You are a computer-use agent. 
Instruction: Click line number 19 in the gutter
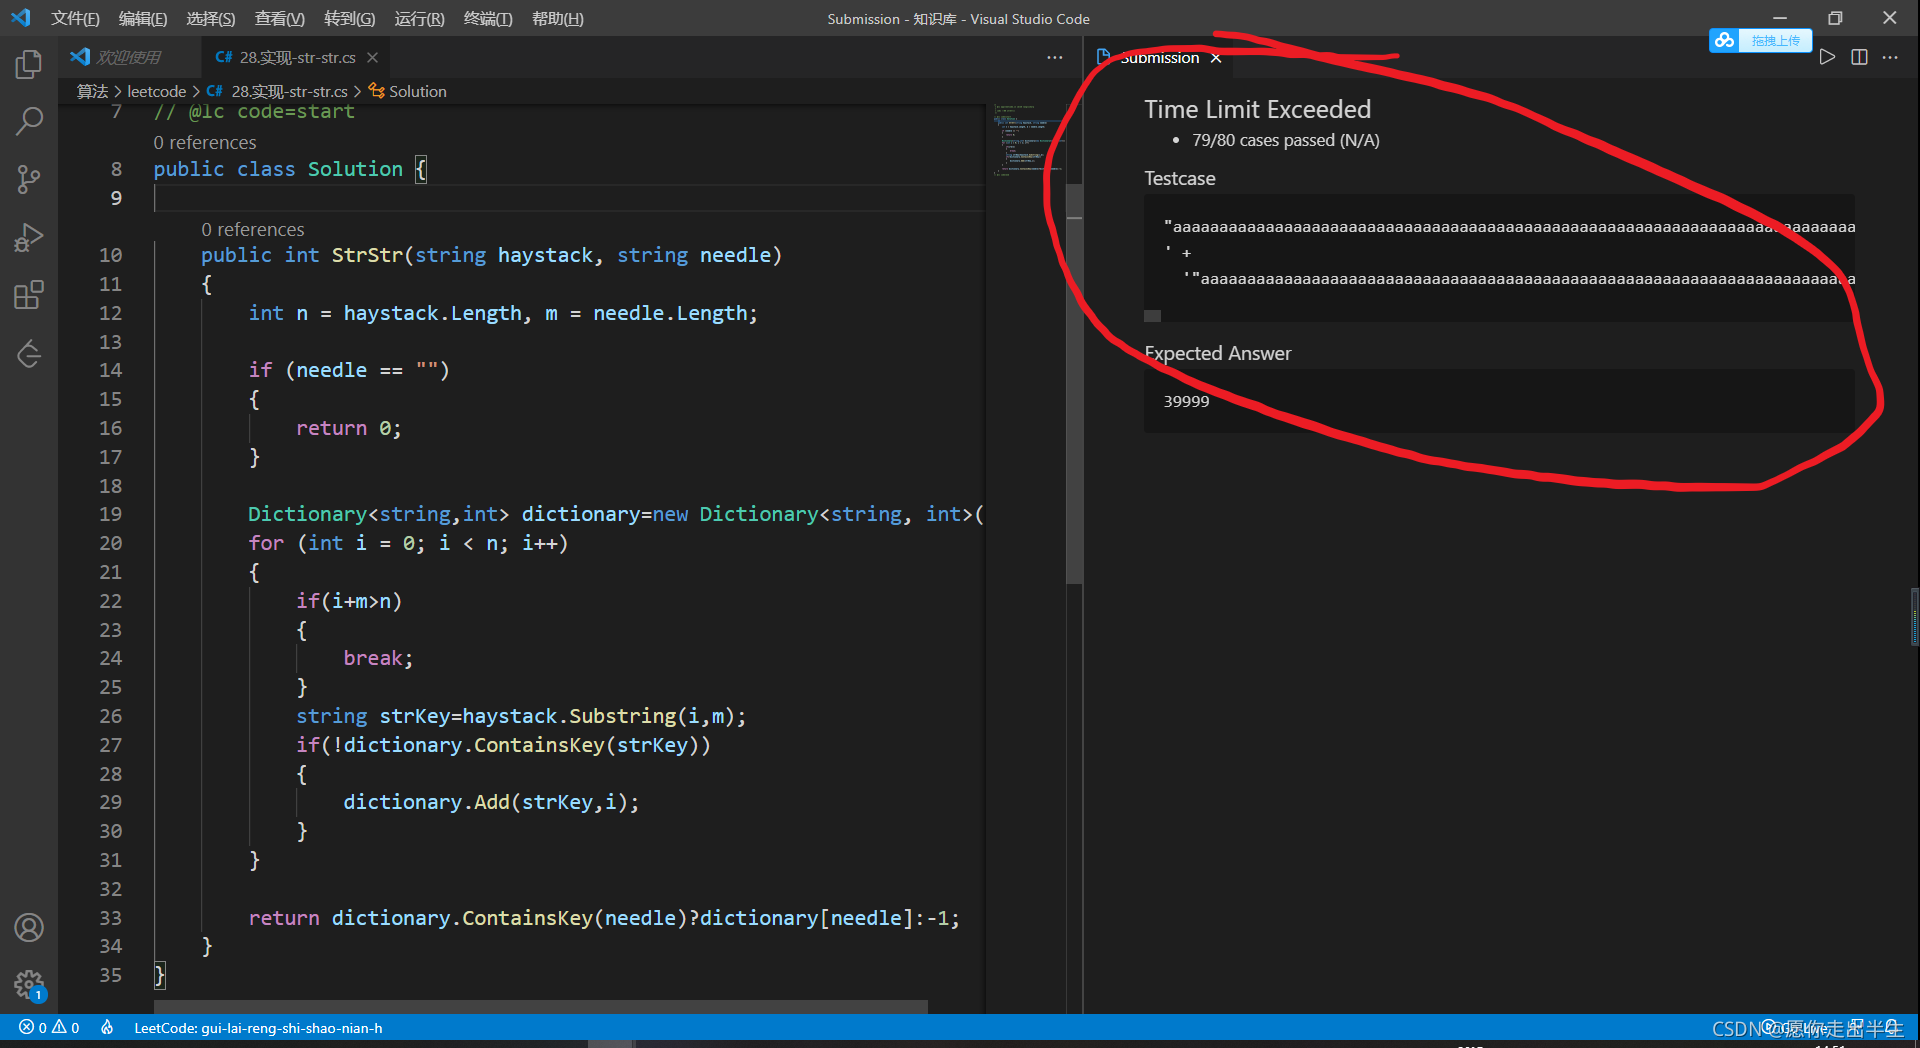110,514
